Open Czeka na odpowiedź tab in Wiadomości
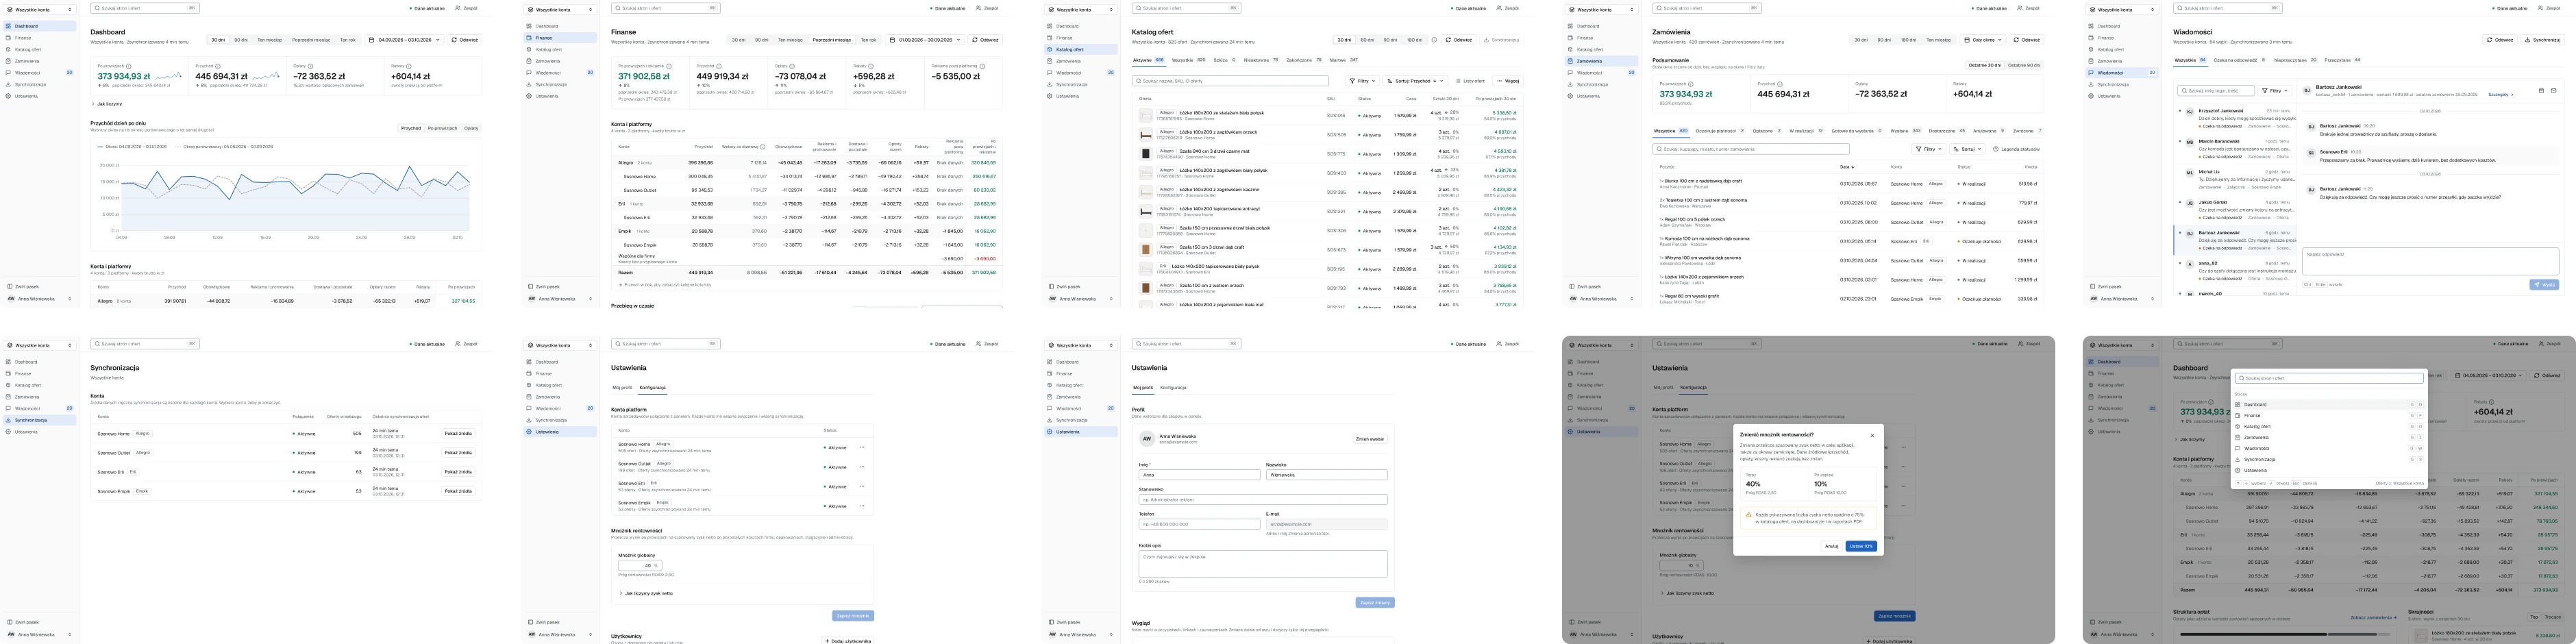 (2241, 60)
